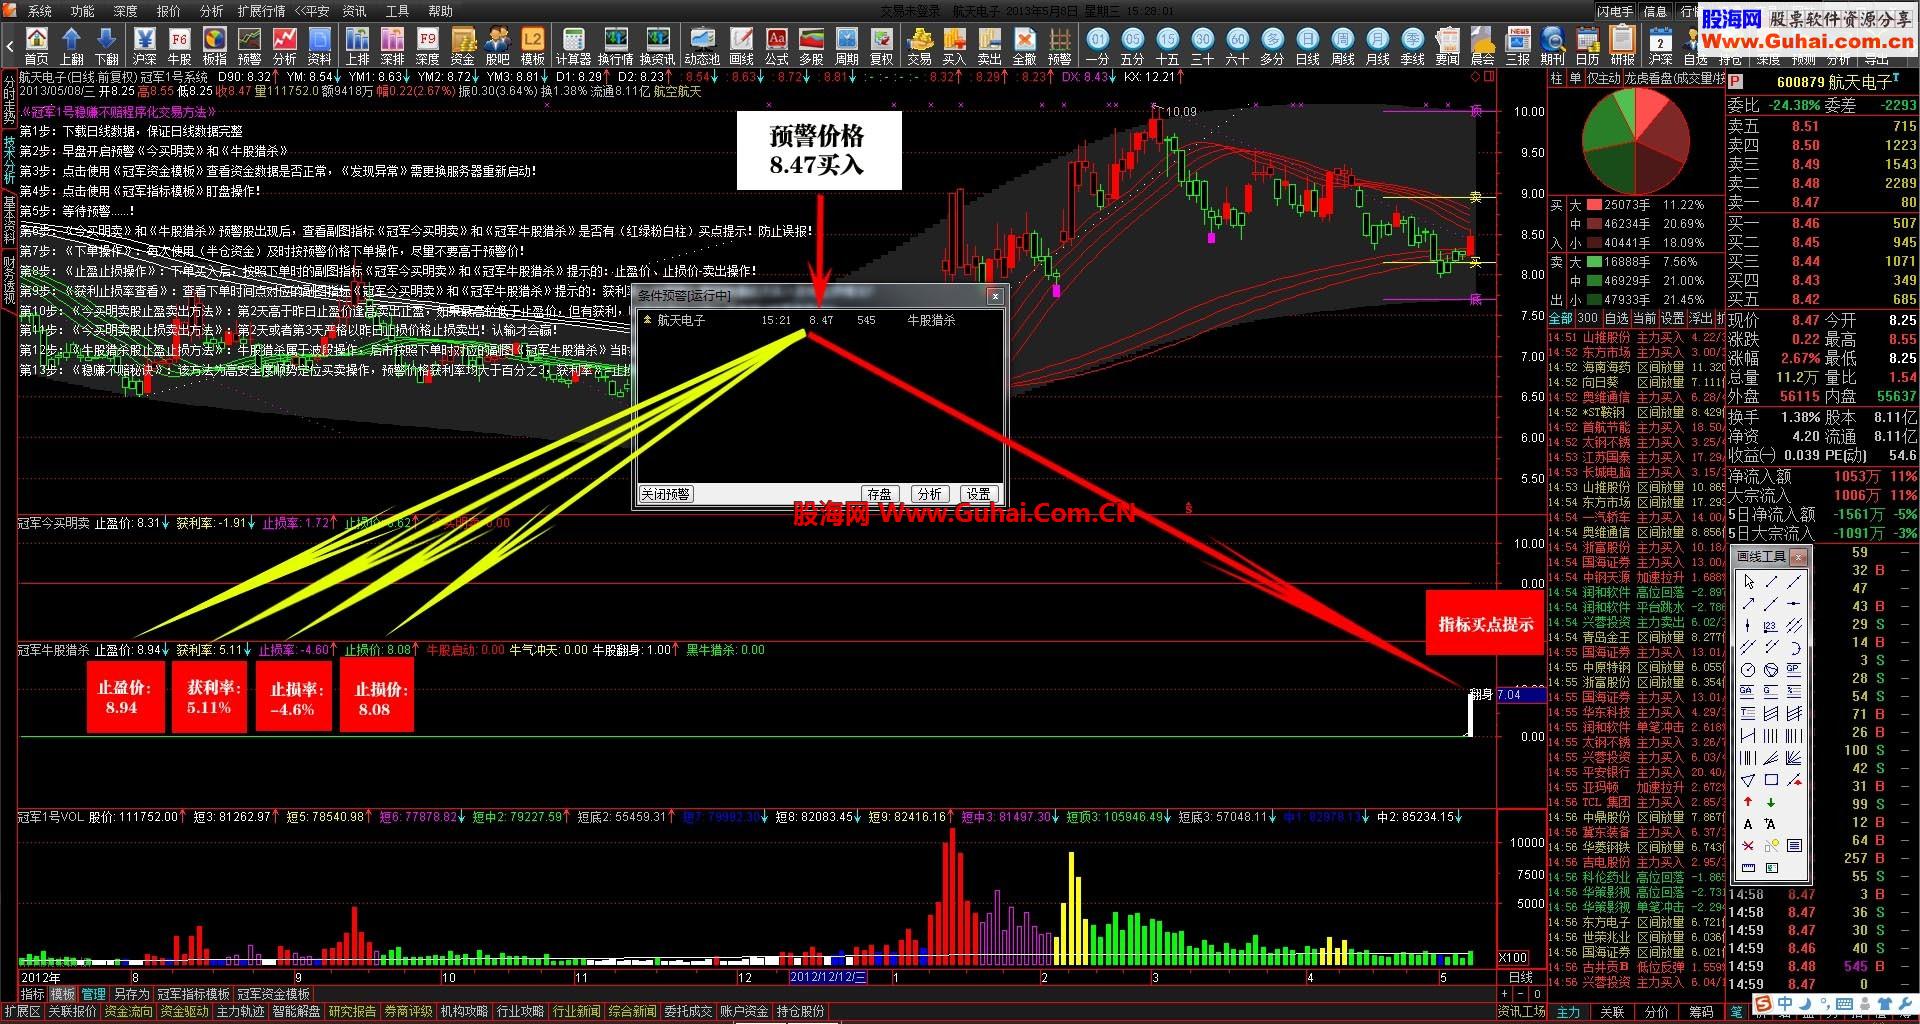Click the 全撤 cancel-all icon
The height and width of the screenshot is (1024, 1920).
(x=1025, y=45)
